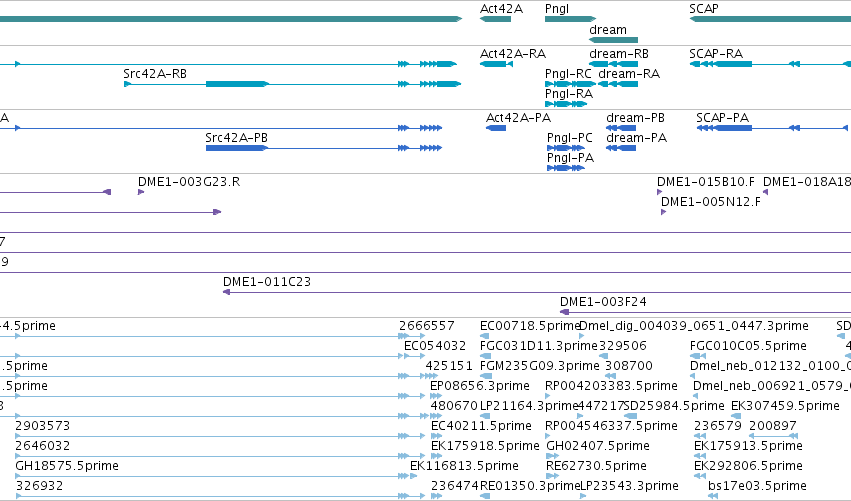Open the GH18575.5prime EST label
The image size is (851, 501).
pyautogui.click(x=67, y=466)
